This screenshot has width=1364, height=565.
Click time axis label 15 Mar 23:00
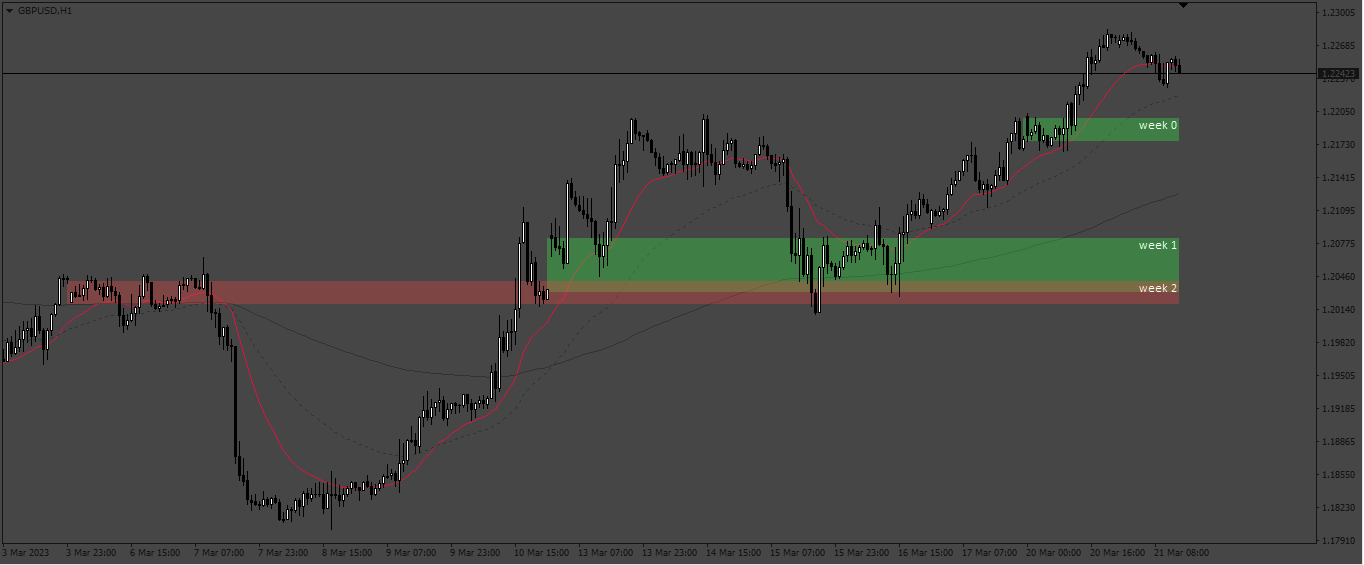click(x=861, y=551)
